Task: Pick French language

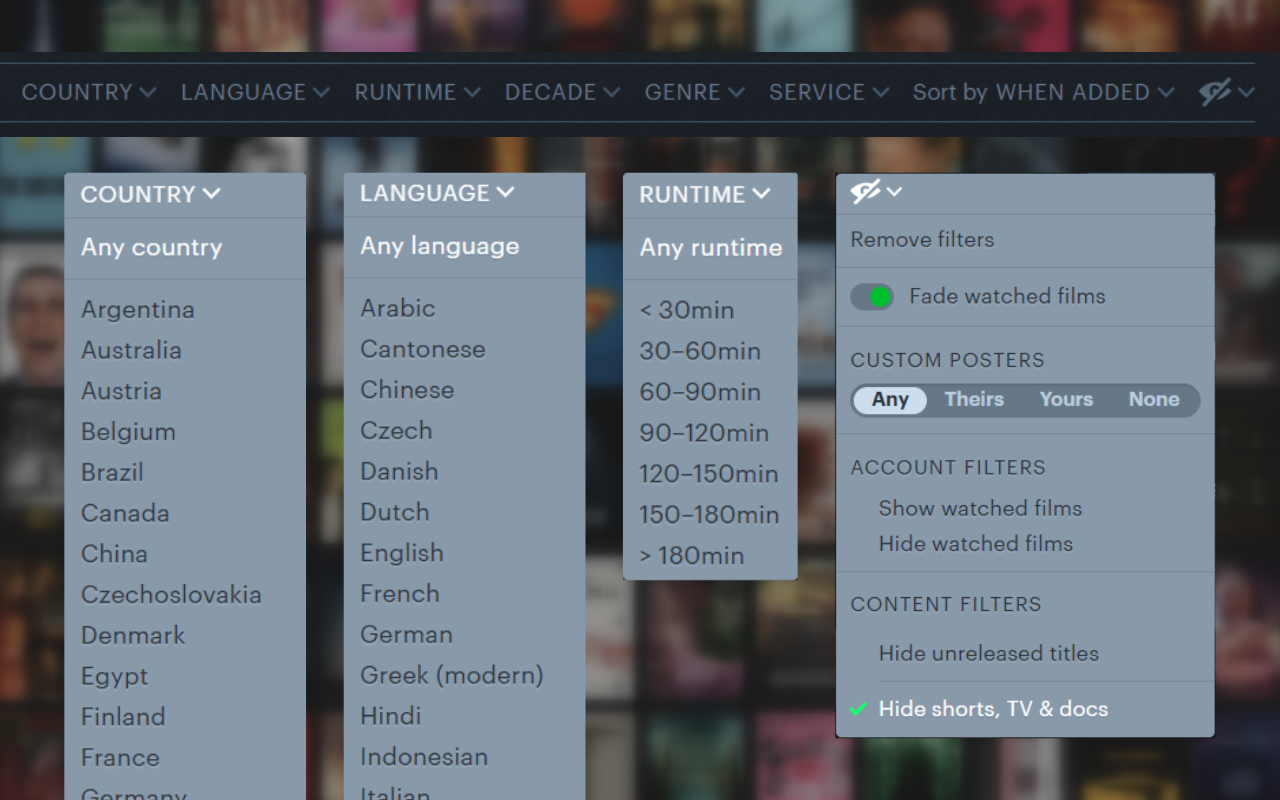Action: (400, 595)
